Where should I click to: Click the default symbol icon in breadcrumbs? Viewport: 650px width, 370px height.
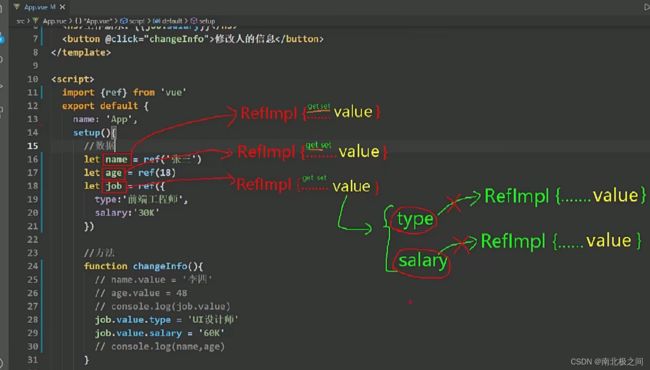point(157,21)
